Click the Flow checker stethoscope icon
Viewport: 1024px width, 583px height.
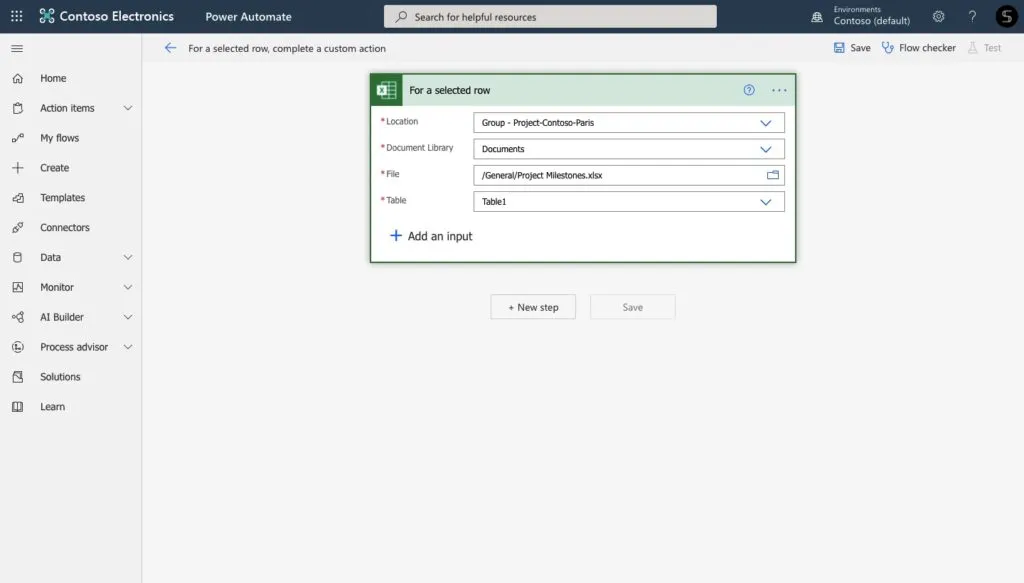coord(888,48)
